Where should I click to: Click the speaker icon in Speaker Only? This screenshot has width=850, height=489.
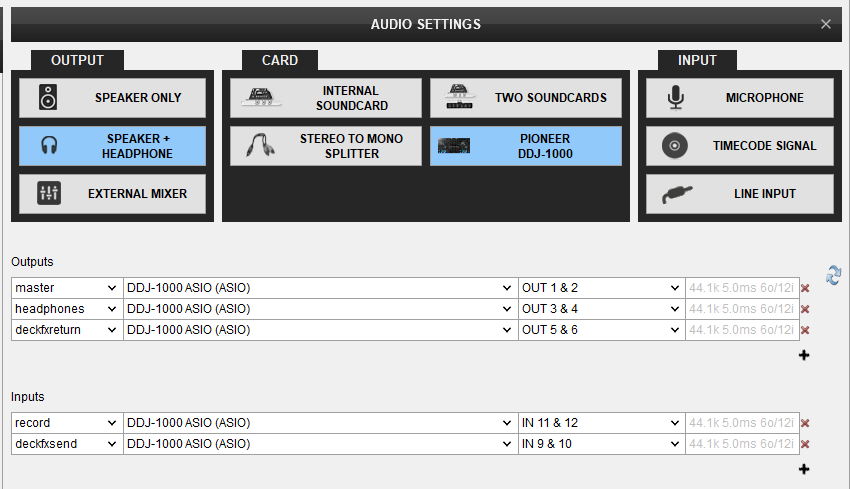(x=48, y=98)
